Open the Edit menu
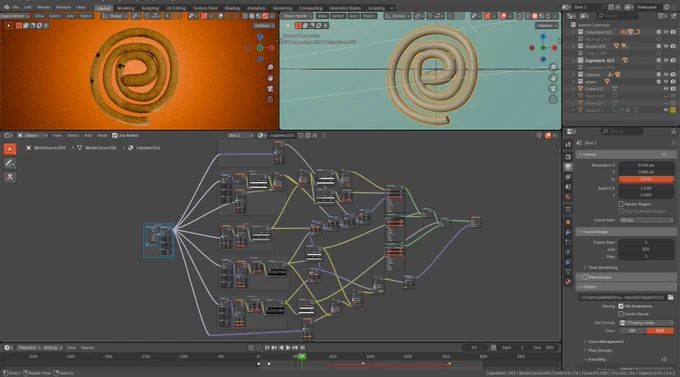 (x=28, y=7)
